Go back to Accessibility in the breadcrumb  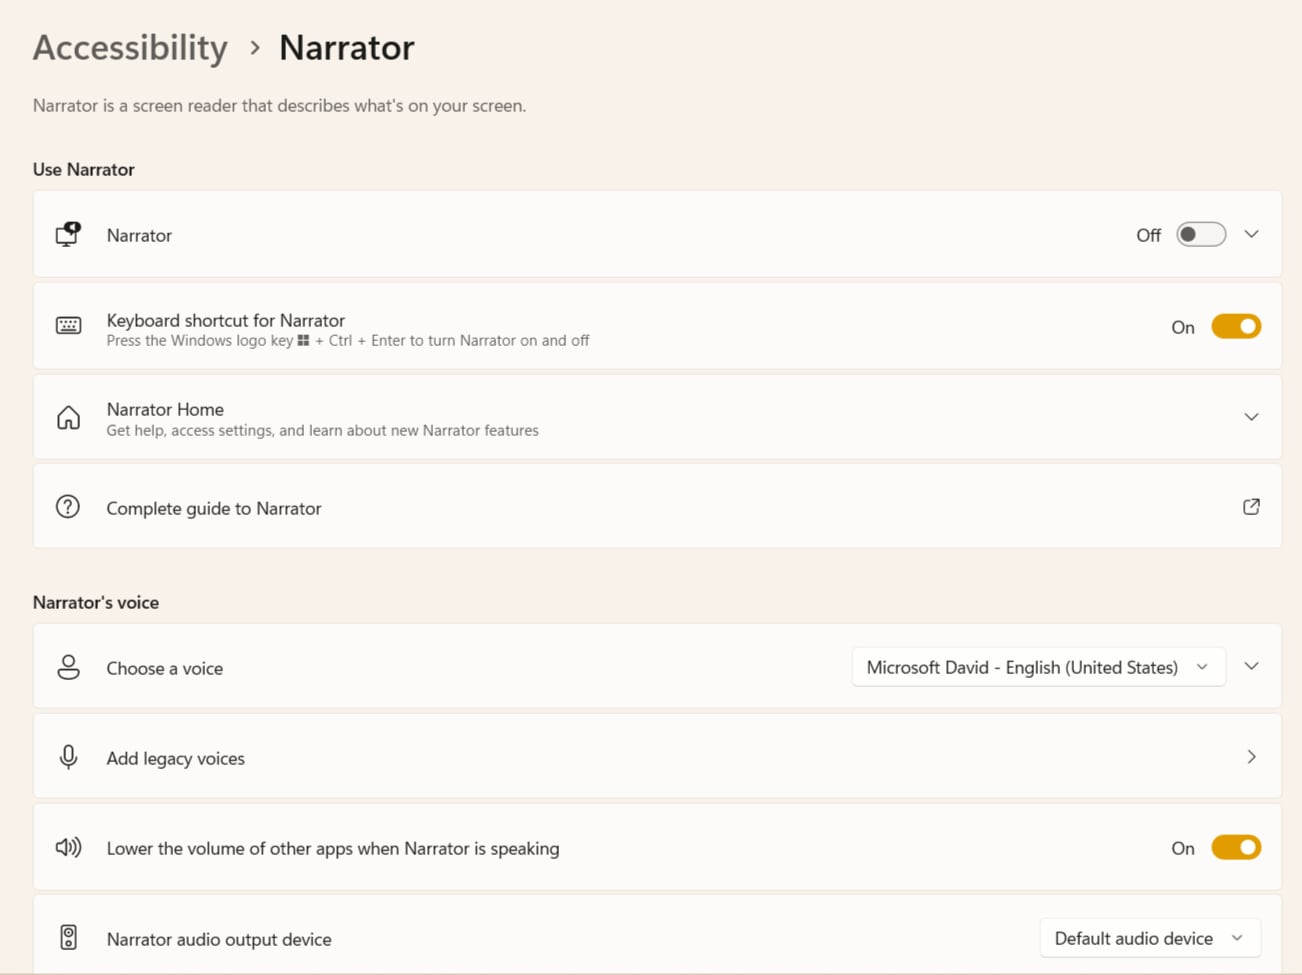[130, 48]
